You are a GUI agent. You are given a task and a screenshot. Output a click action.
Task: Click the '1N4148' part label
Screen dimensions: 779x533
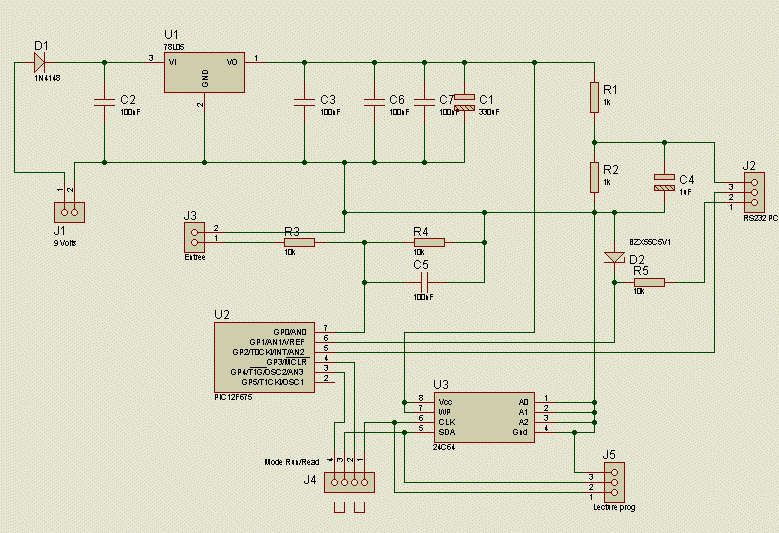[x=47, y=78]
